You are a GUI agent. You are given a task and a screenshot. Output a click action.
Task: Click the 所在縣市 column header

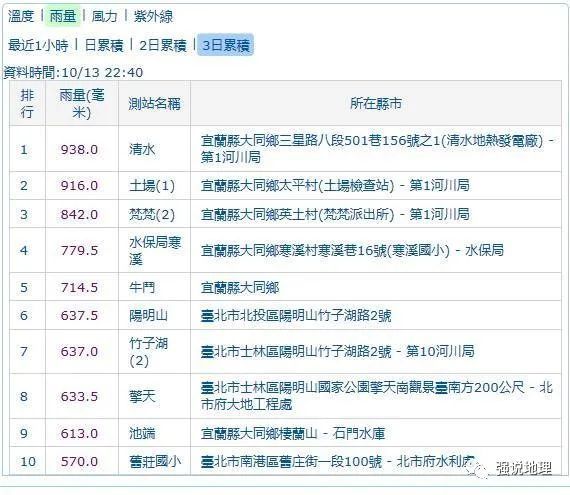tap(376, 104)
